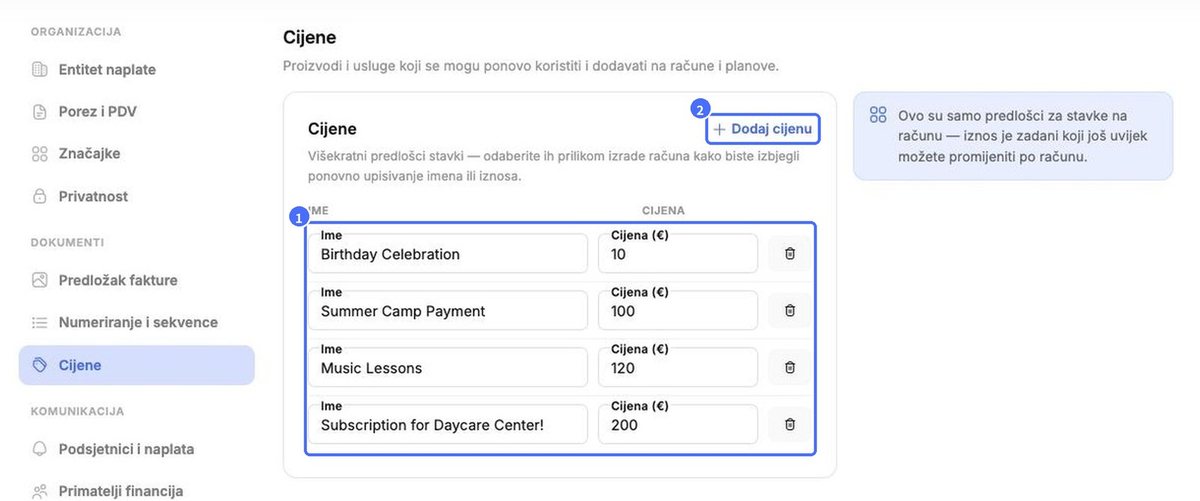Delete Subscription for Daycare Center row
Image resolution: width=1200 pixels, height=501 pixels.
point(789,425)
